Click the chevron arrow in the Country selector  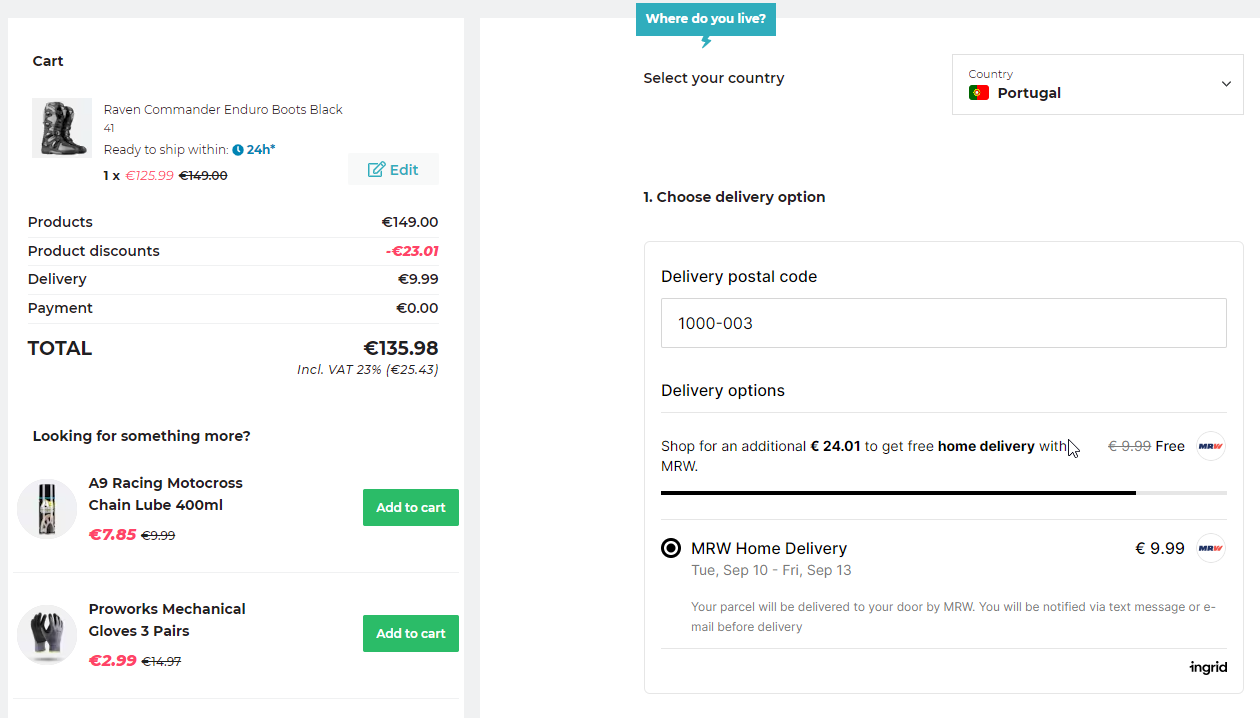coord(1226,84)
